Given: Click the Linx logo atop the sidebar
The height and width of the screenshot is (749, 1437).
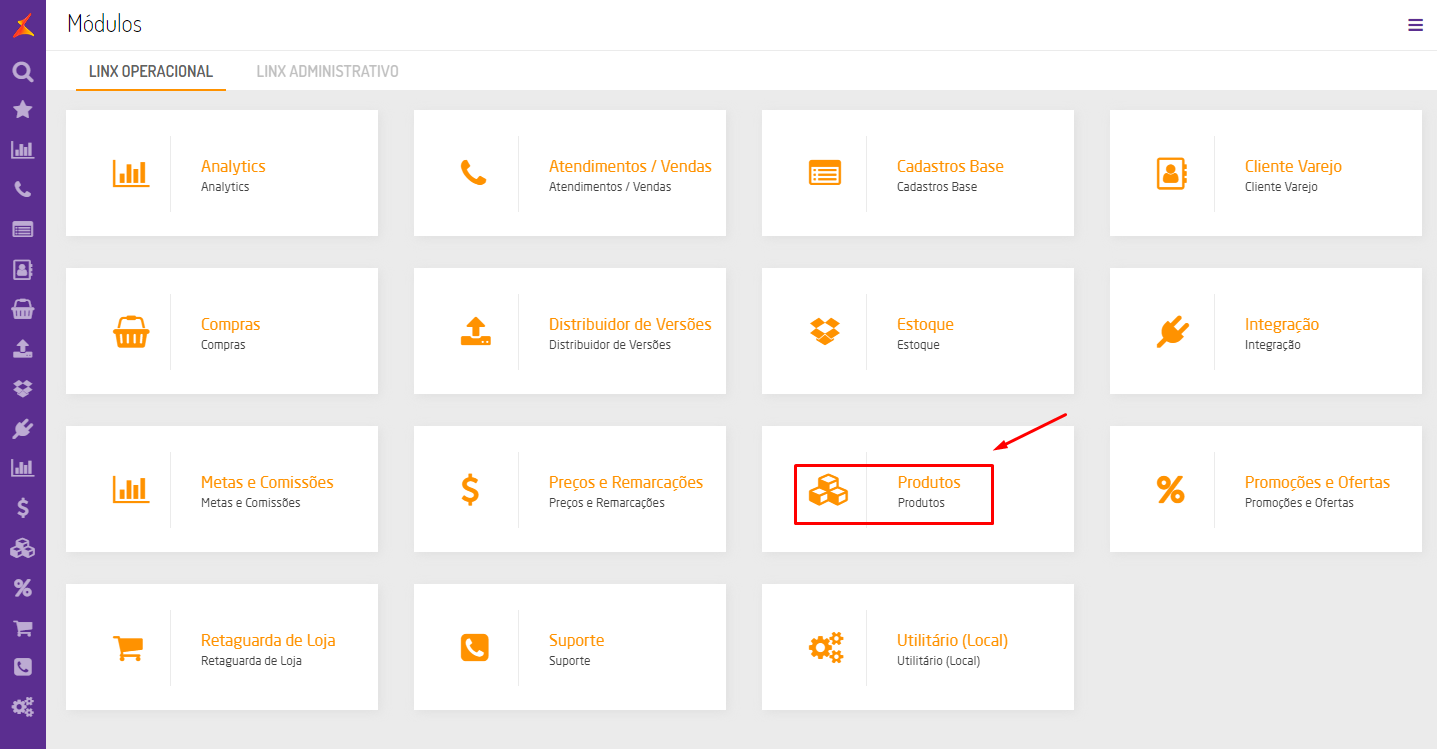Looking at the screenshot, I should click(23, 25).
